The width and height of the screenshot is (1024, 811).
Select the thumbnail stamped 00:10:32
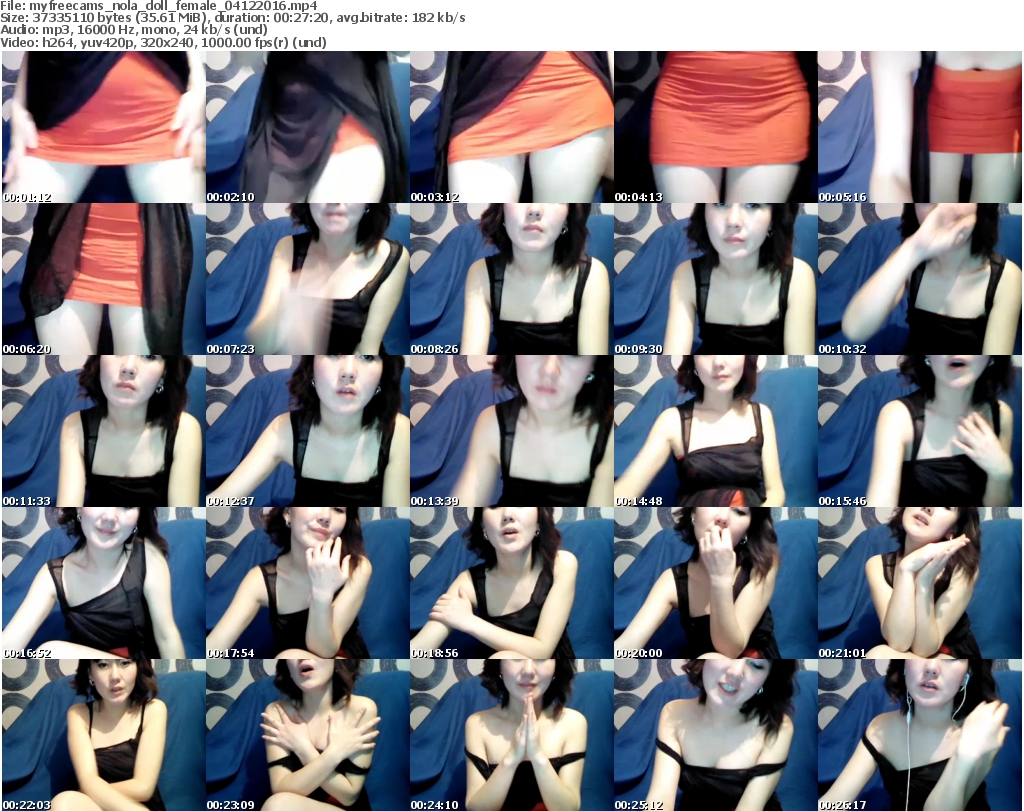click(x=920, y=279)
